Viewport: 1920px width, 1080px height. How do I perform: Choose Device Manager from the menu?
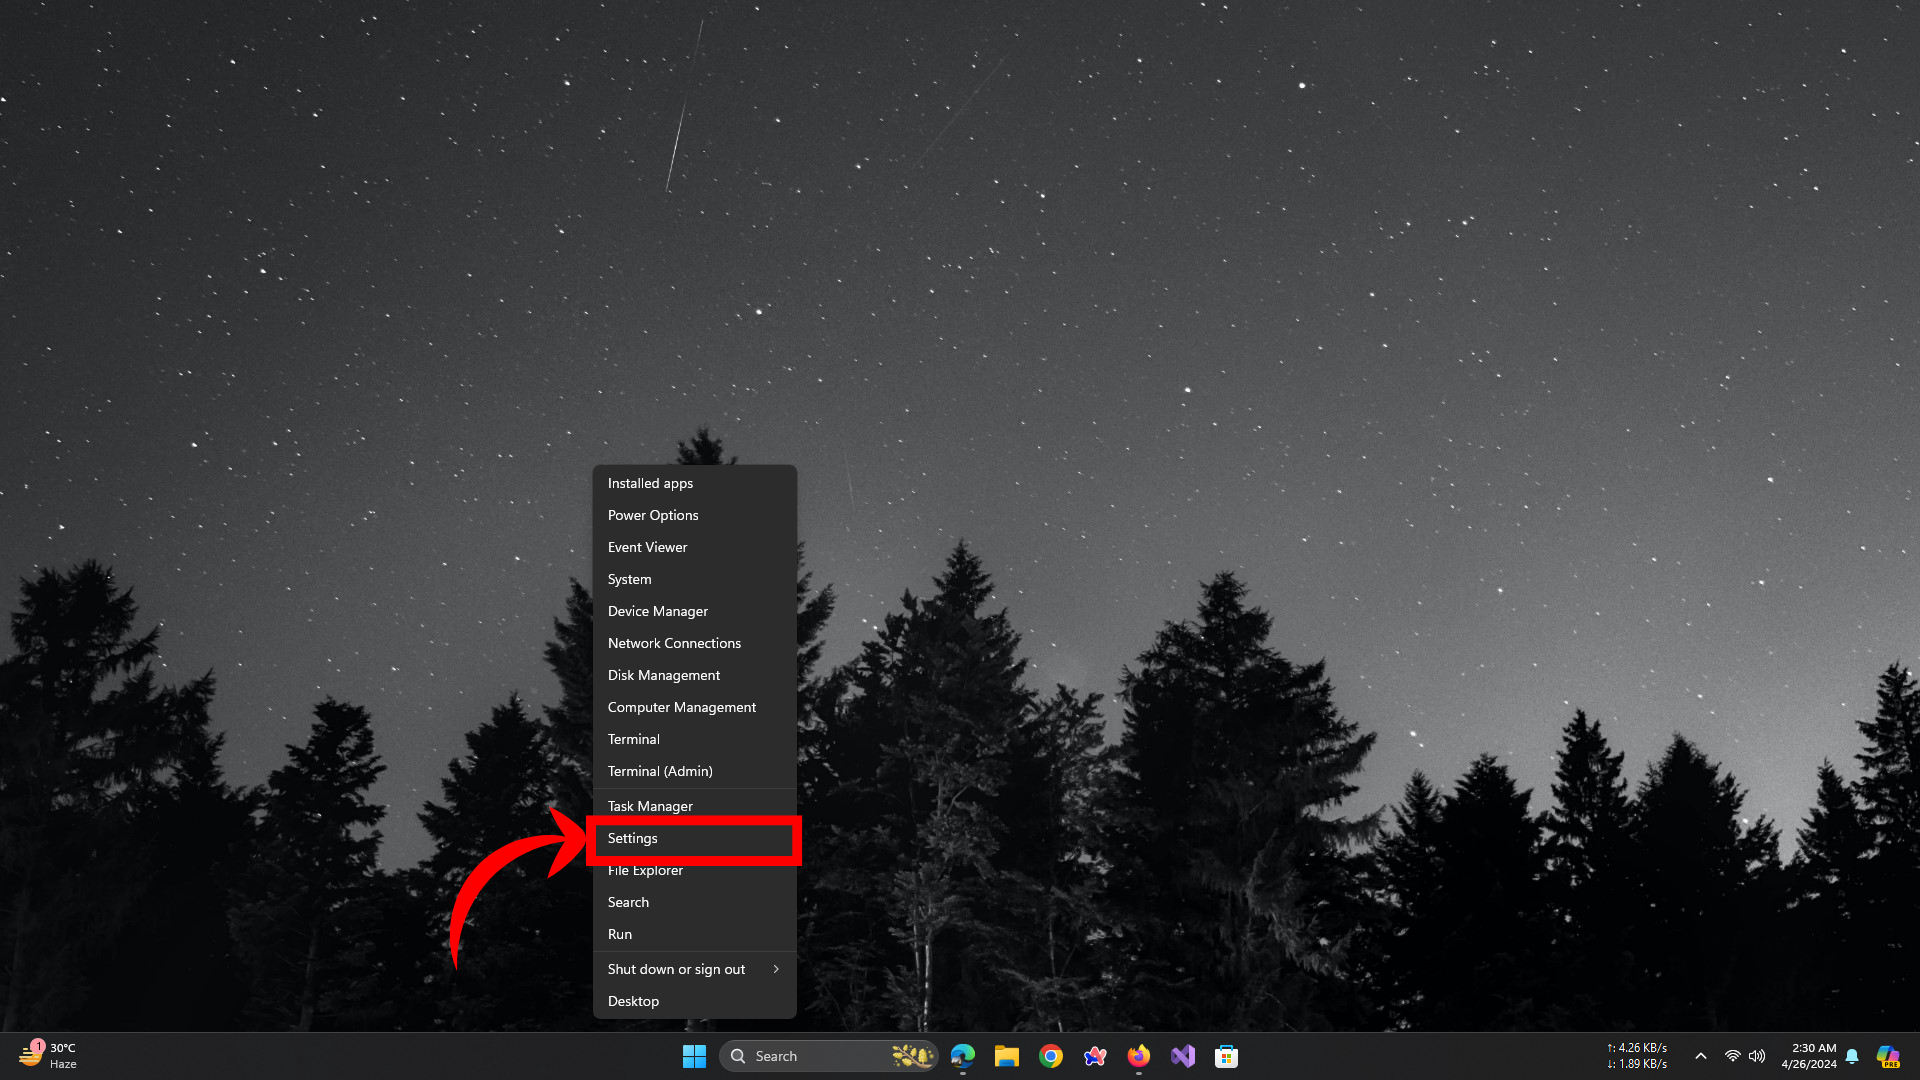tap(658, 611)
